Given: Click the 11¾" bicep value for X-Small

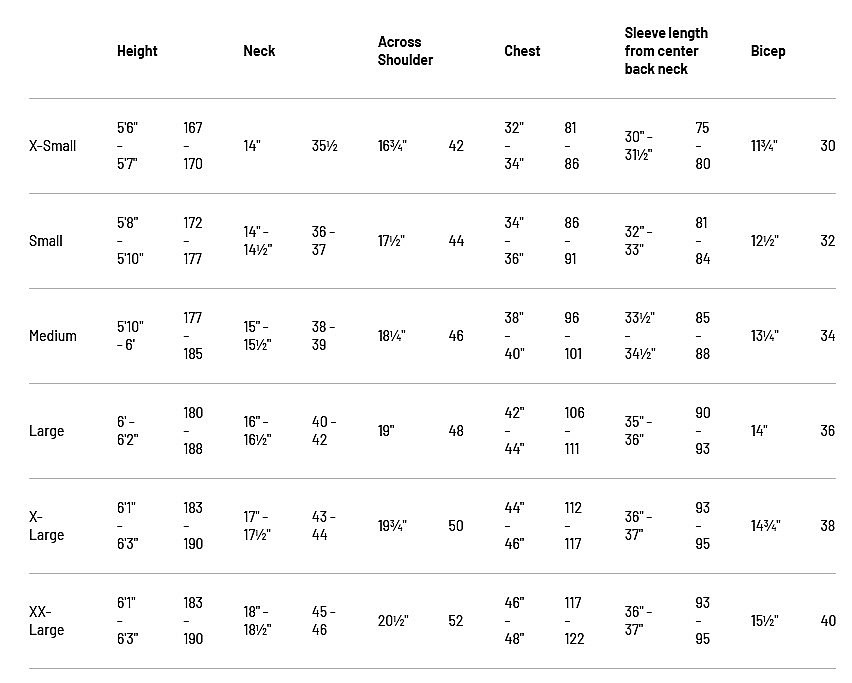Looking at the screenshot, I should [764, 146].
